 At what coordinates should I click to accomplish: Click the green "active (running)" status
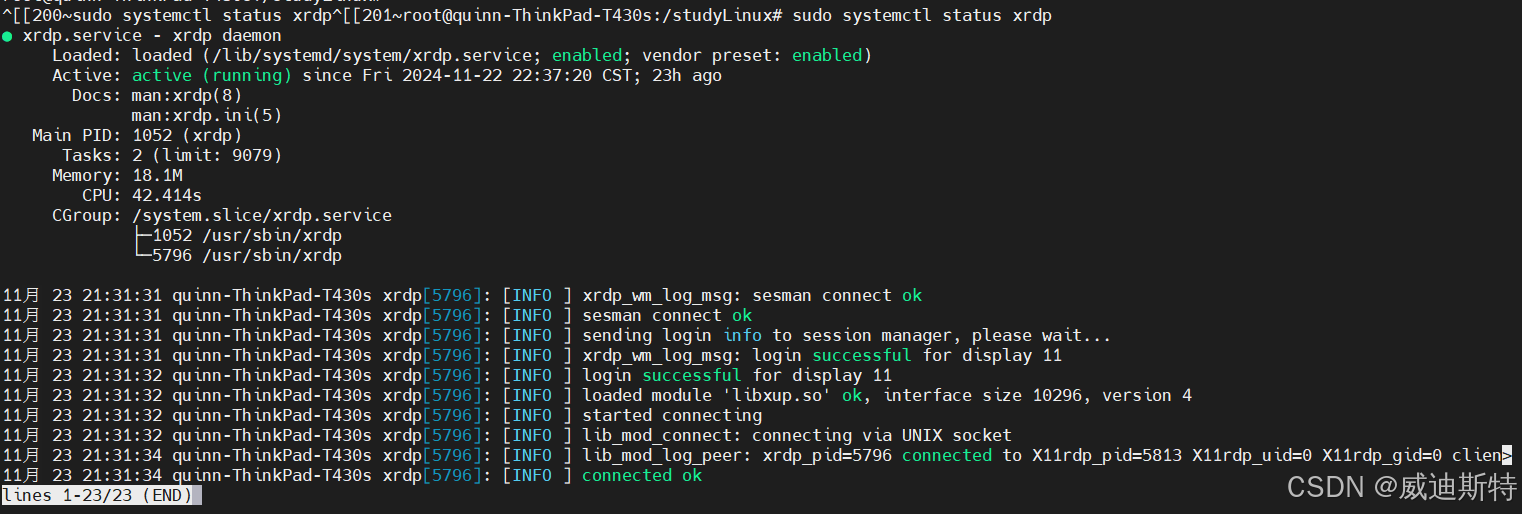212,76
